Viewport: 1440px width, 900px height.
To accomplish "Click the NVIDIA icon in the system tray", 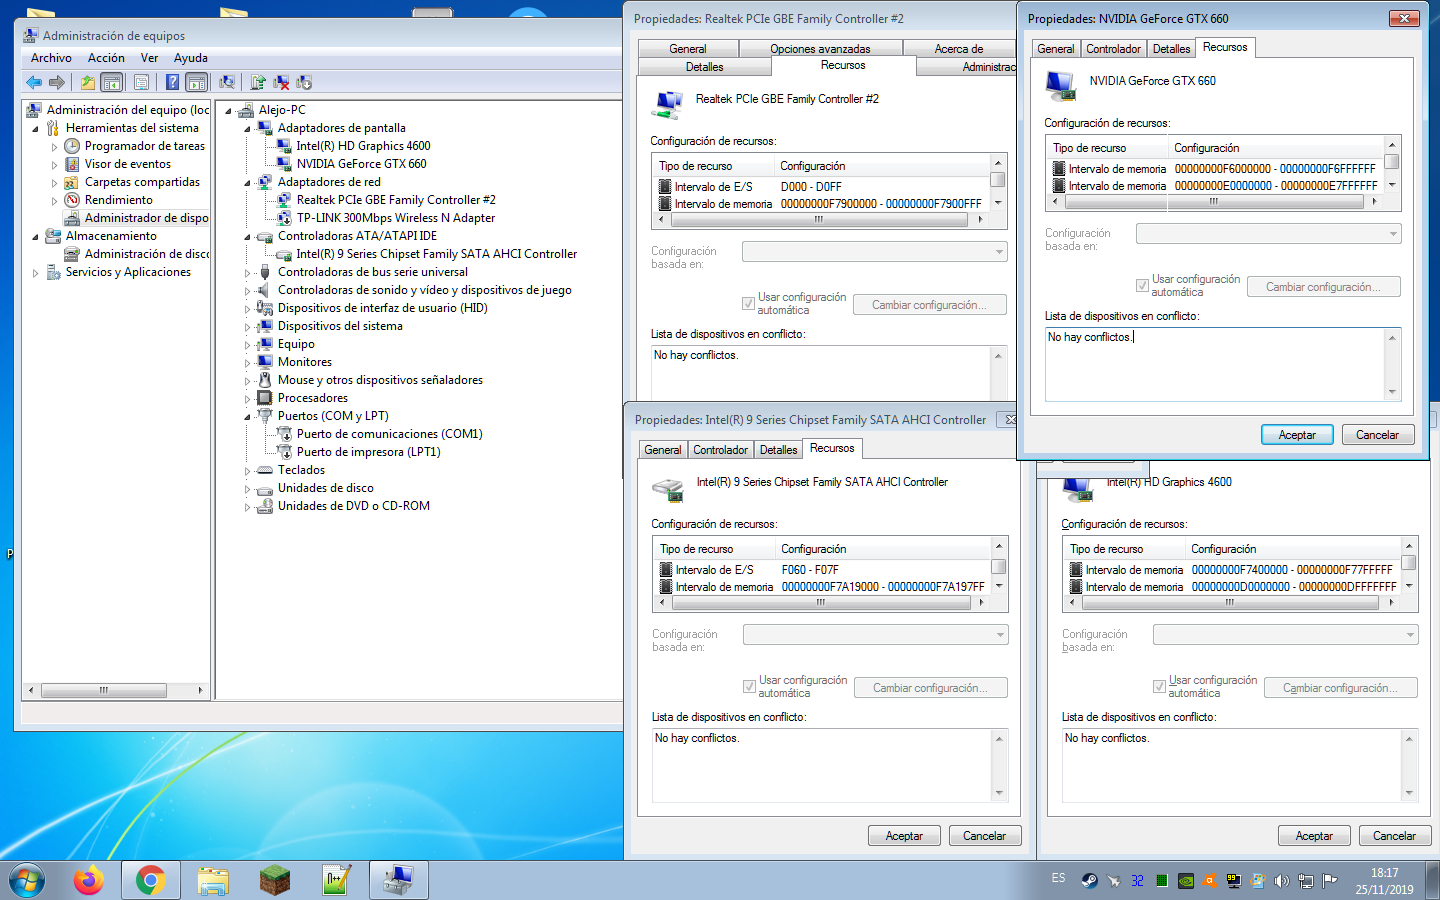I will [x=1185, y=881].
